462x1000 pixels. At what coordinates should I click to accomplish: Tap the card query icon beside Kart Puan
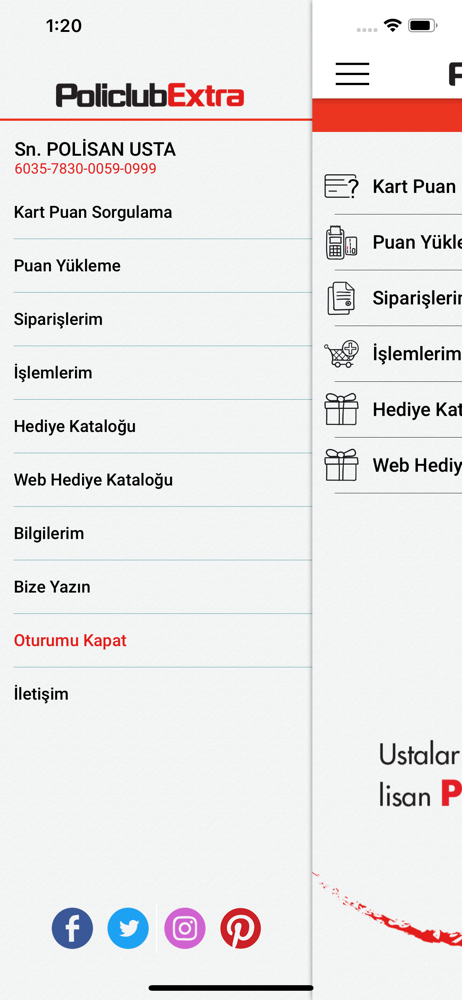pyautogui.click(x=341, y=186)
